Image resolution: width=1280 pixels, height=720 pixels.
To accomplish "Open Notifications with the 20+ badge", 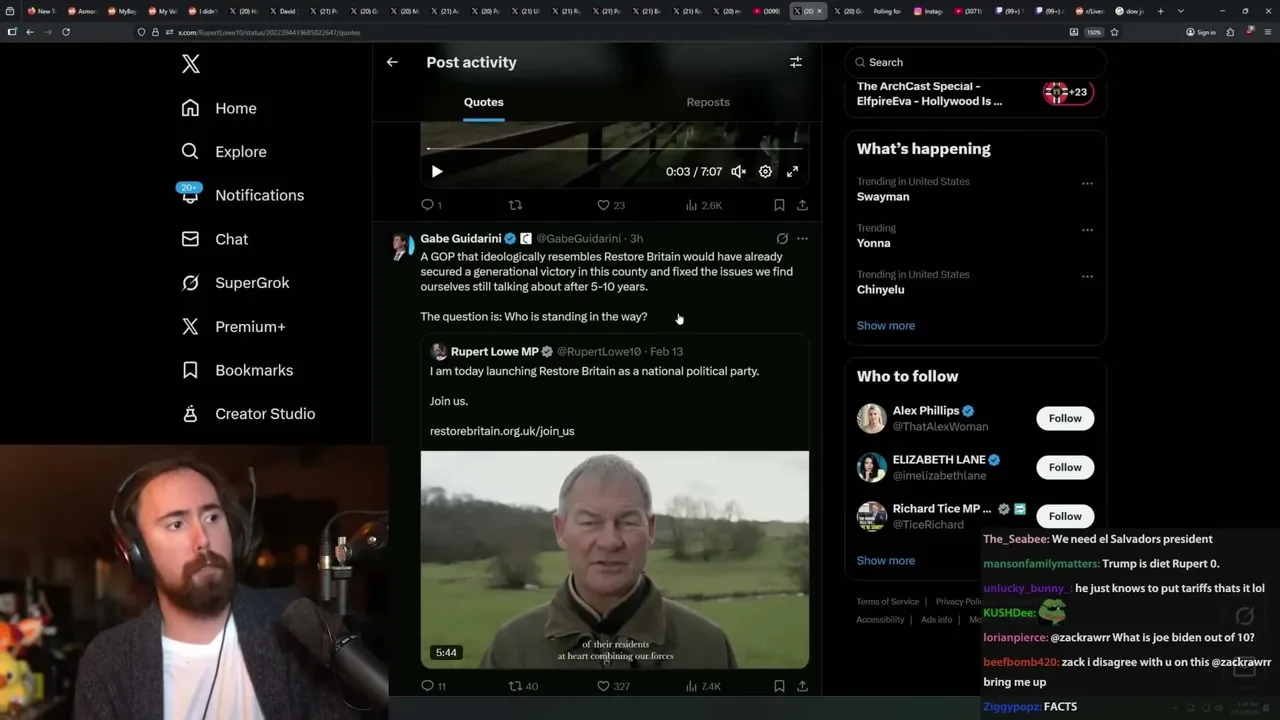I will (242, 195).
